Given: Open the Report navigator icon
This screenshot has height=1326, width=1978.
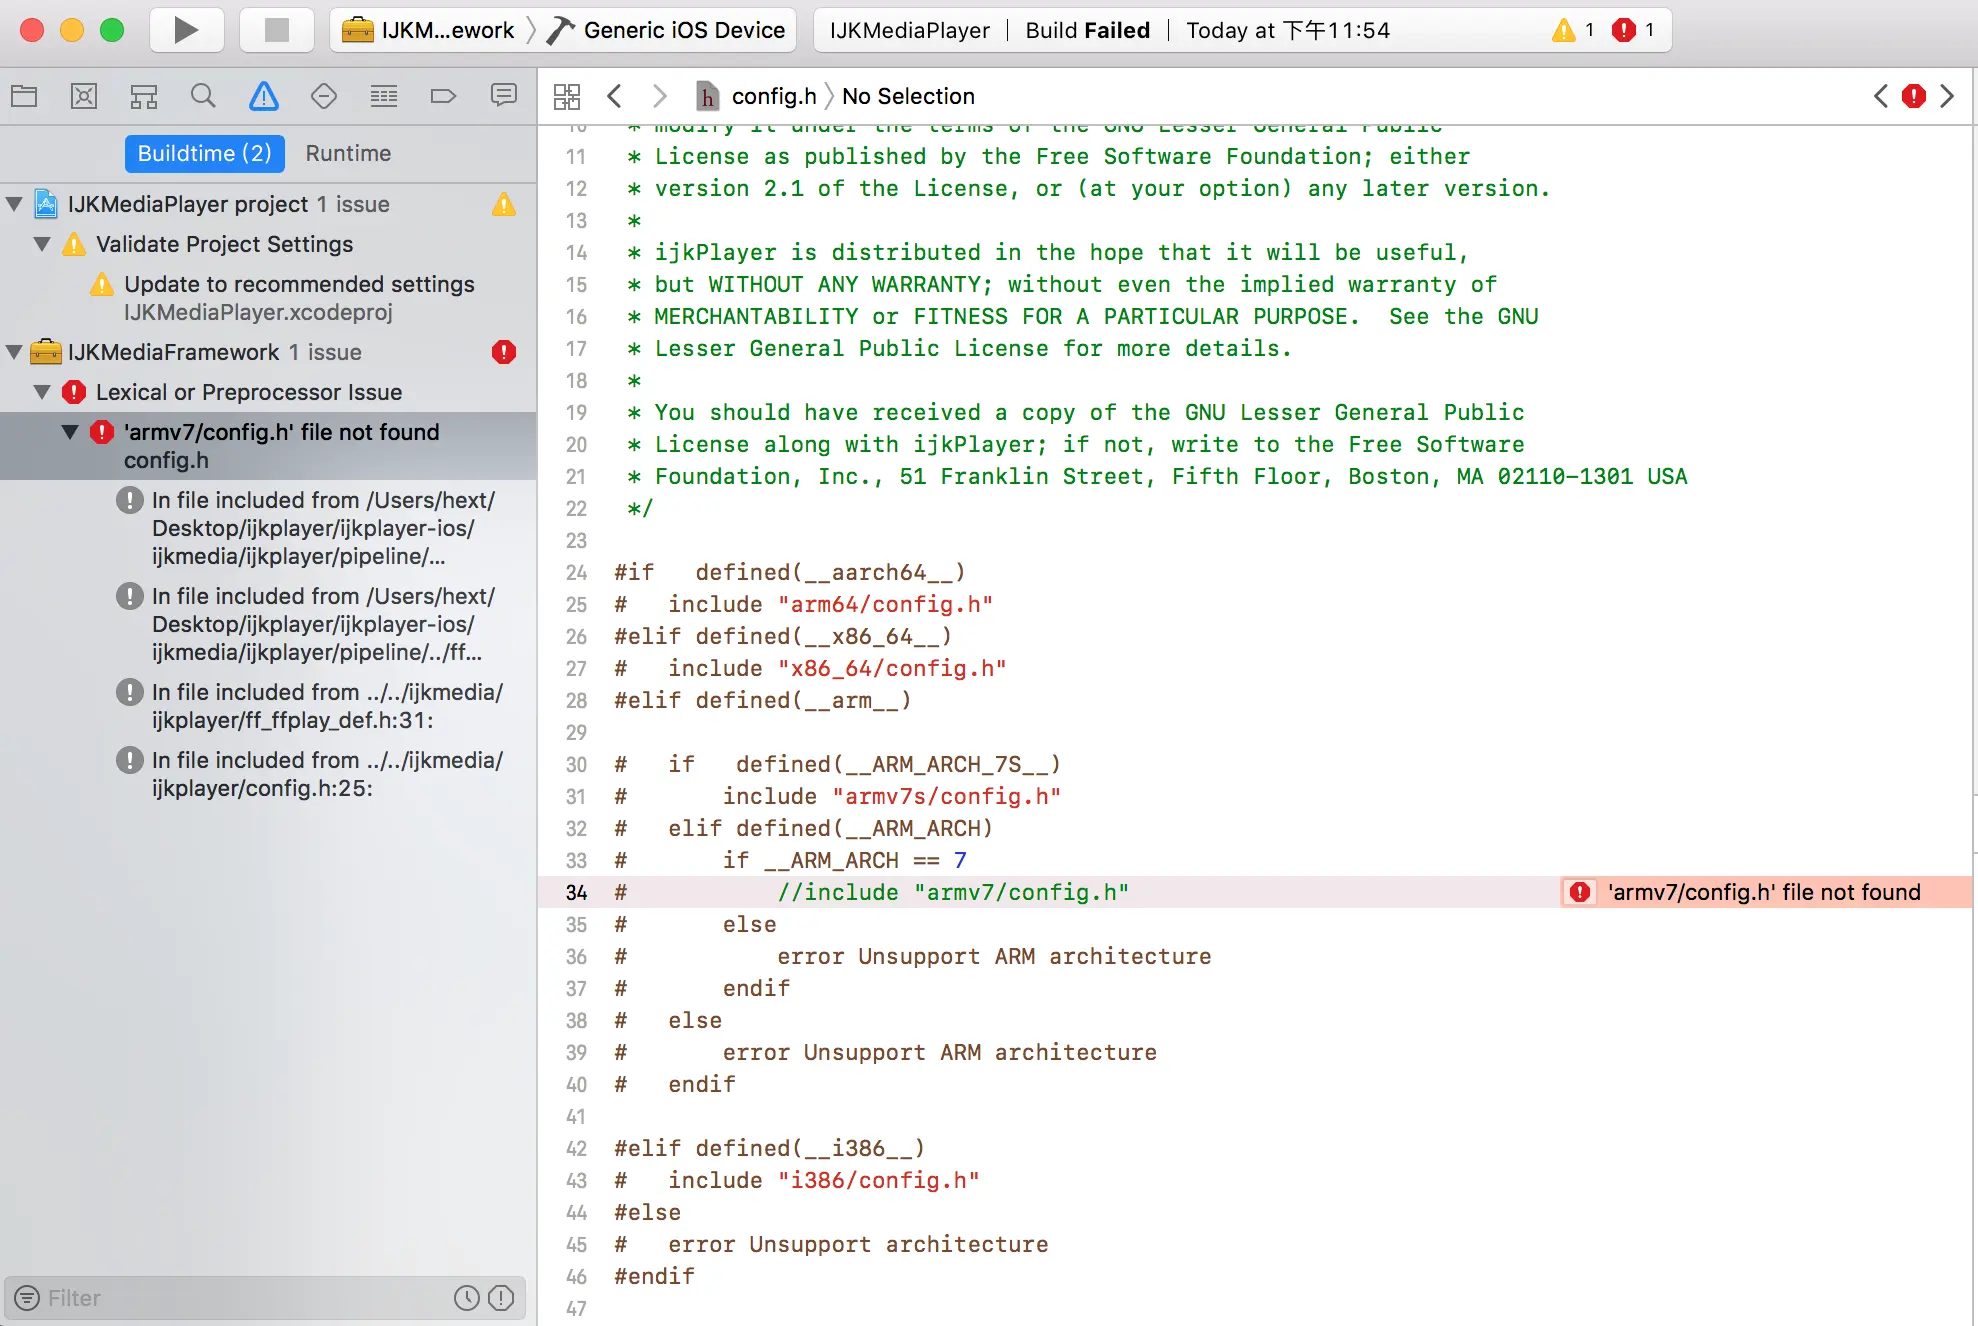Looking at the screenshot, I should tap(503, 96).
